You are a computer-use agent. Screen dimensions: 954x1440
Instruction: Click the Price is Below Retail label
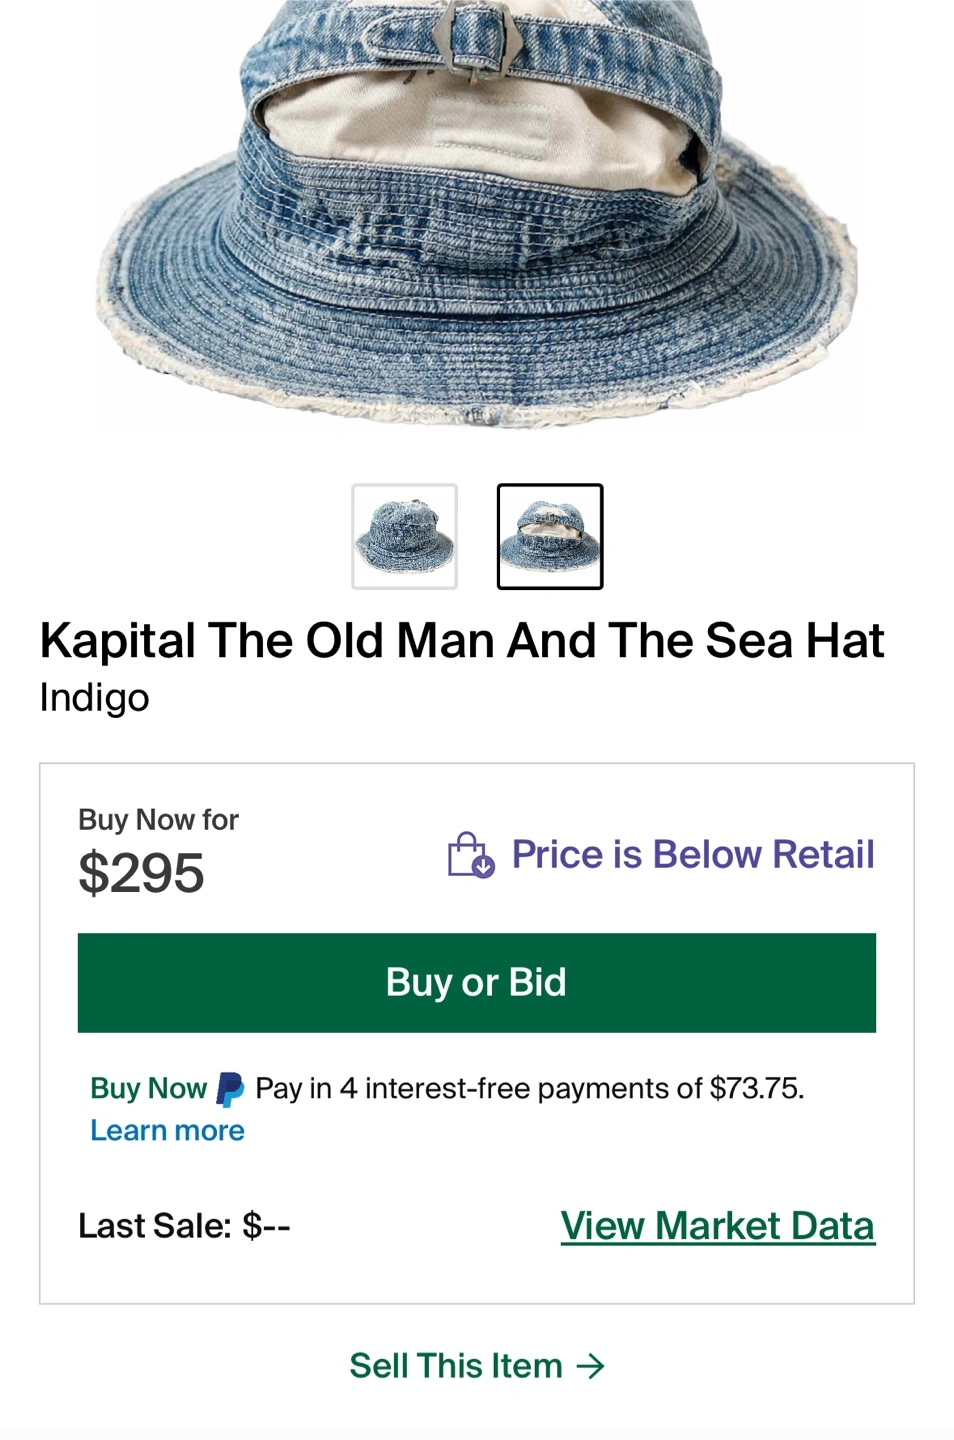[x=692, y=855]
